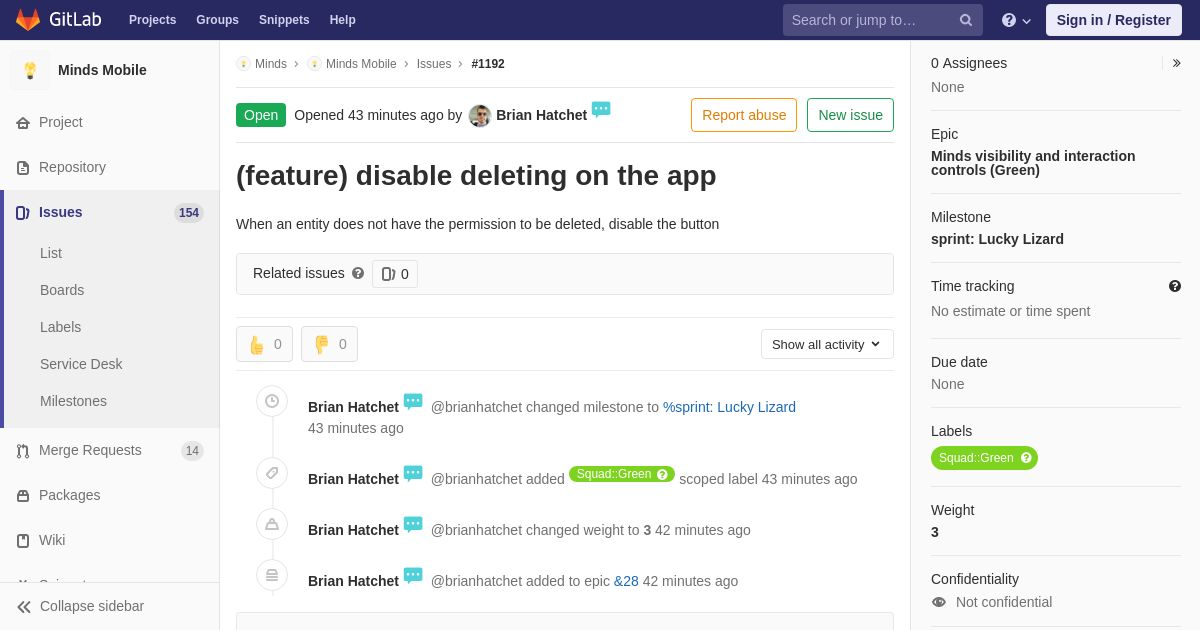Viewport: 1200px width, 630px height.
Task: Click the Related issues help icon
Action: point(358,273)
